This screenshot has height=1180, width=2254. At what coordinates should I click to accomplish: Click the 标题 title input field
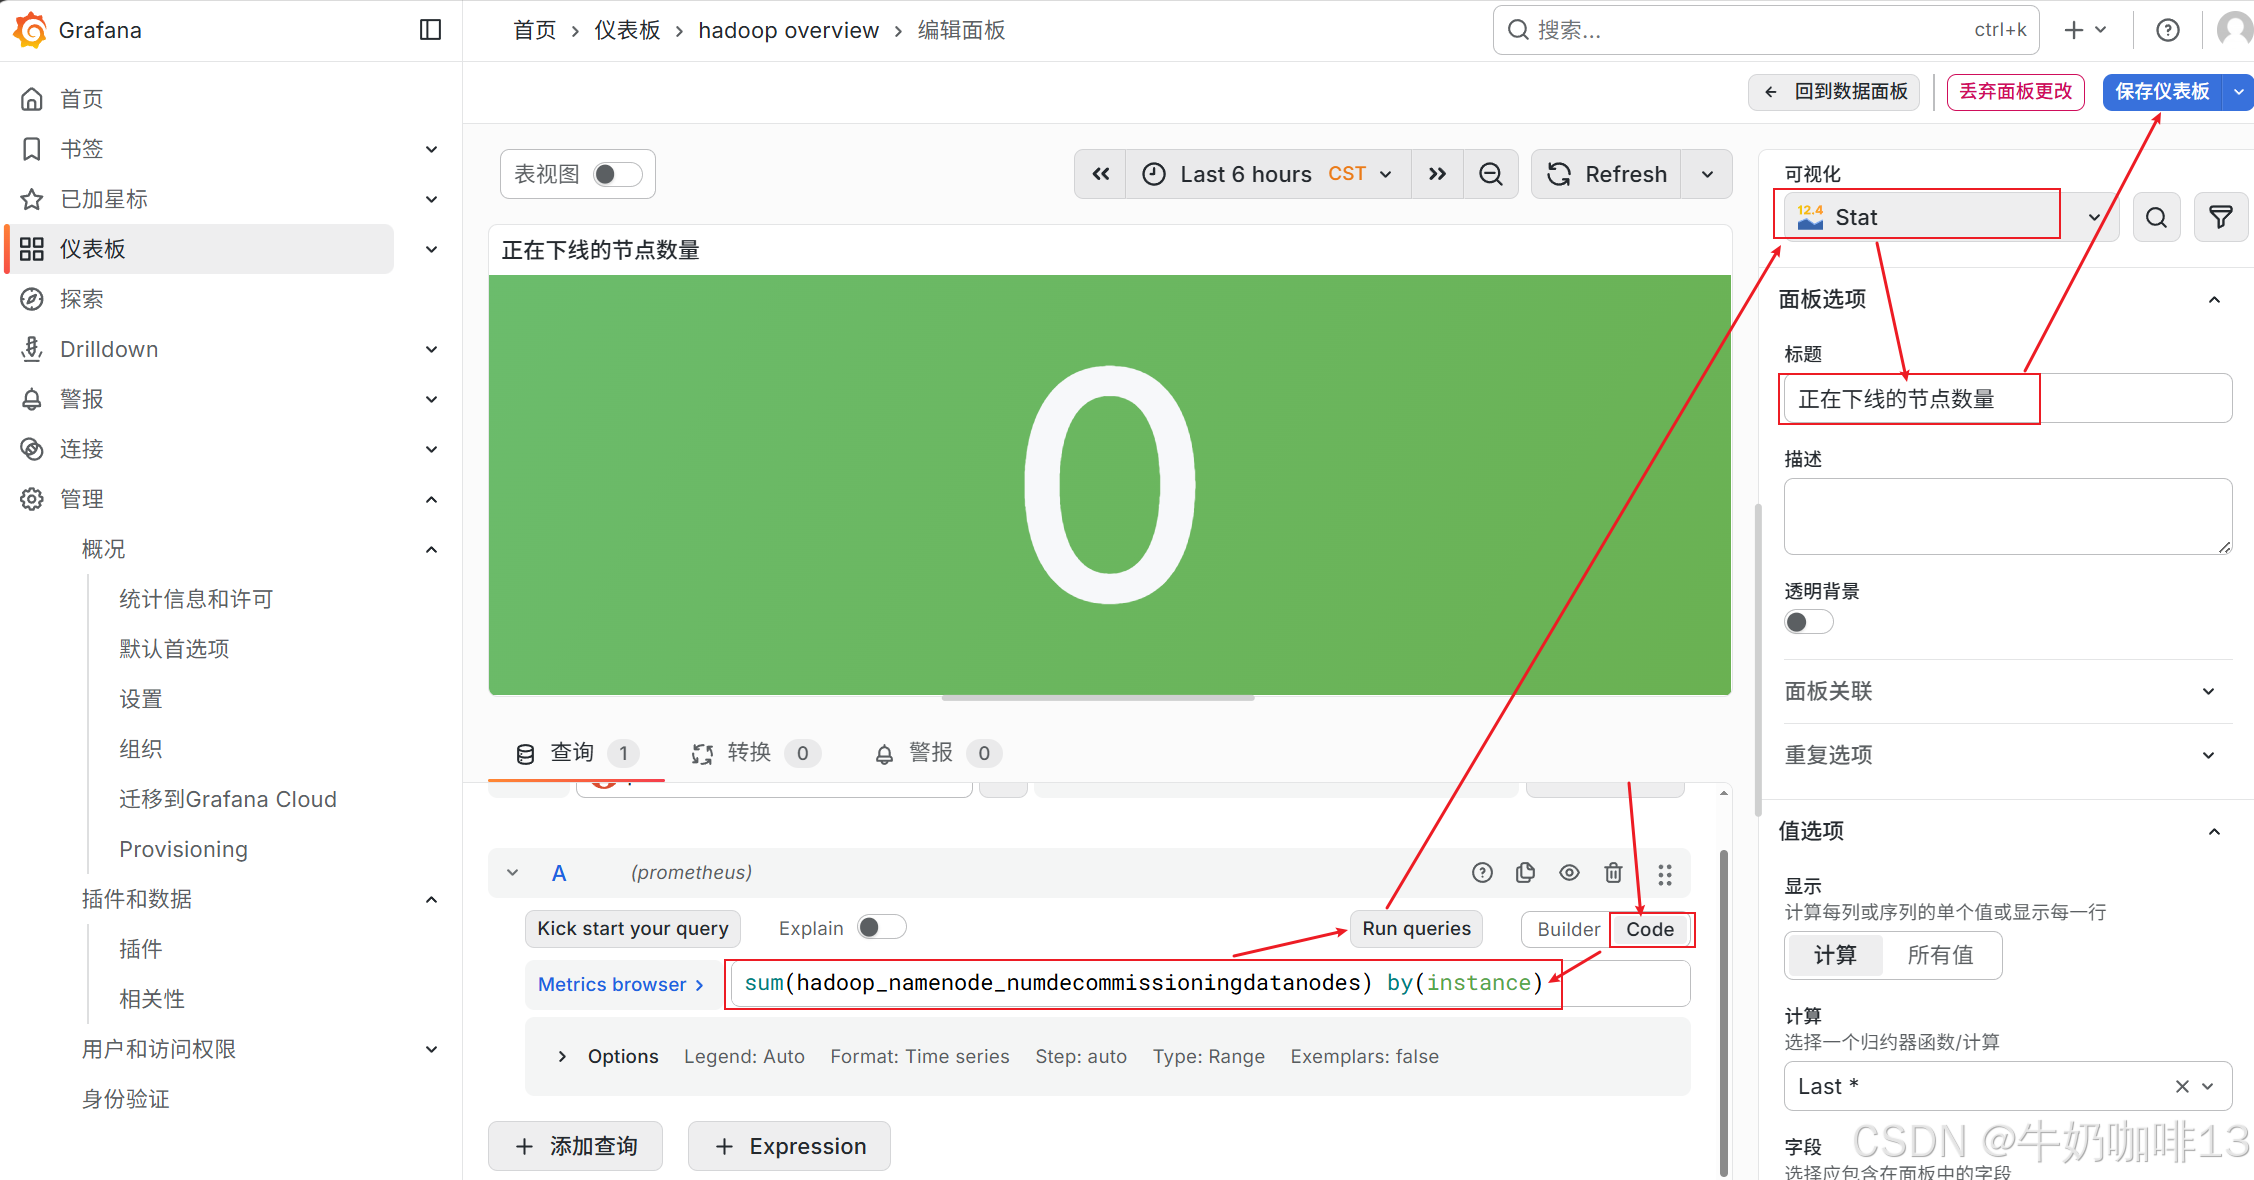click(x=2006, y=399)
